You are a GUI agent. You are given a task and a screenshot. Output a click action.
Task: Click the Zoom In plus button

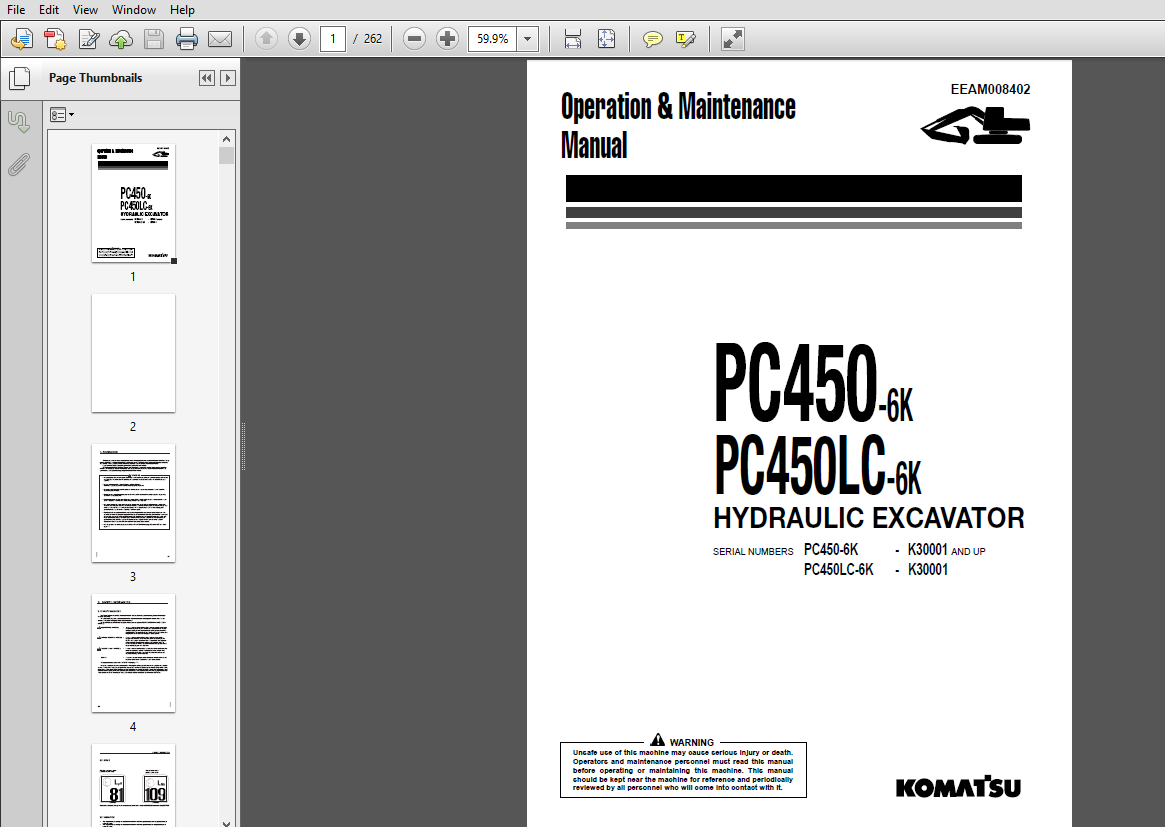pos(447,39)
